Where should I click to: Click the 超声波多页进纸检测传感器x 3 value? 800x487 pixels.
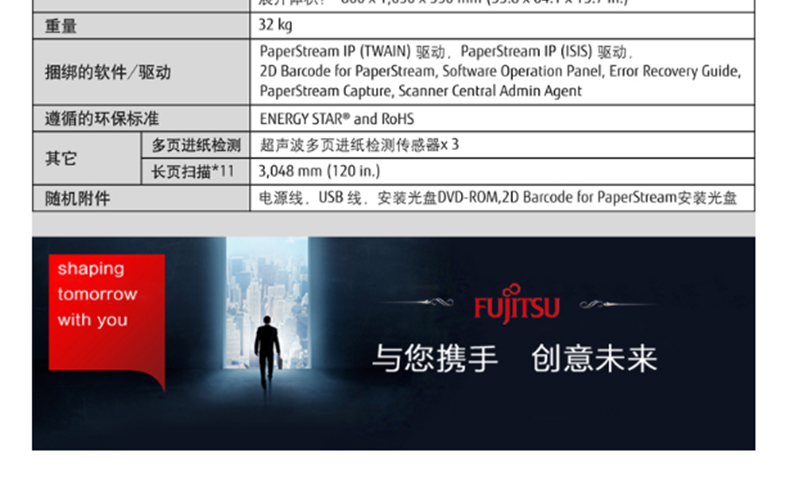[359, 145]
